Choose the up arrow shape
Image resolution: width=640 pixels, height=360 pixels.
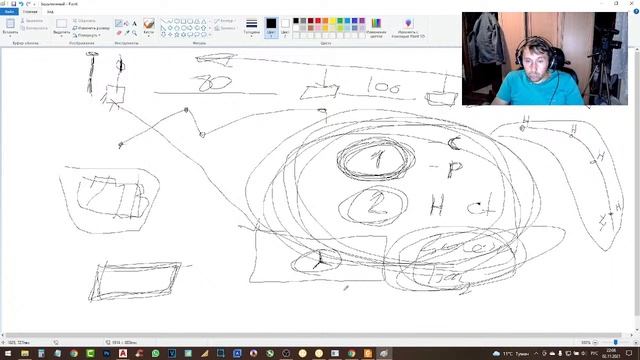[x=204, y=28]
